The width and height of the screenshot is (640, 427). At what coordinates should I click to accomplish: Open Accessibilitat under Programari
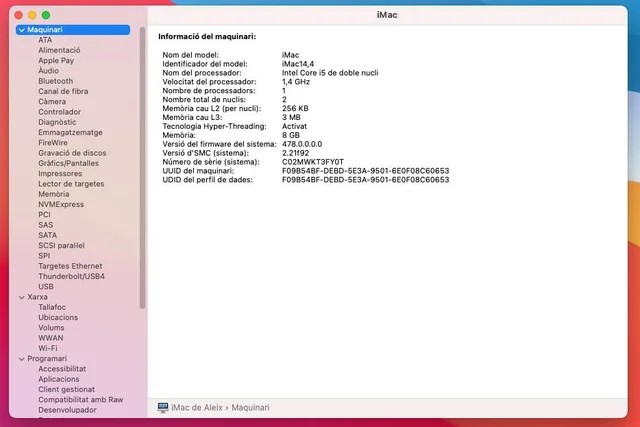pyautogui.click(x=62, y=369)
